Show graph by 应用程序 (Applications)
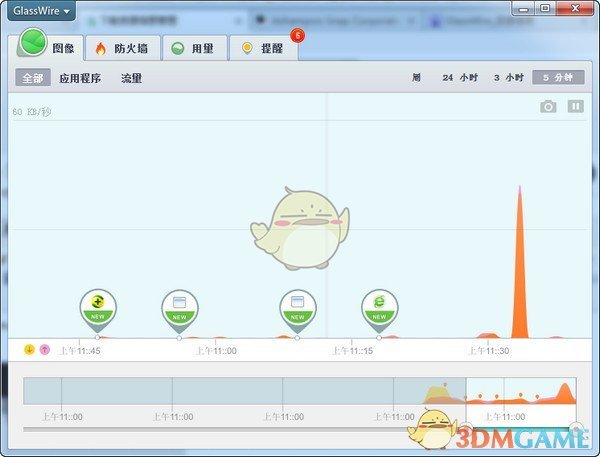The height and width of the screenshot is (457, 600). pyautogui.click(x=80, y=78)
